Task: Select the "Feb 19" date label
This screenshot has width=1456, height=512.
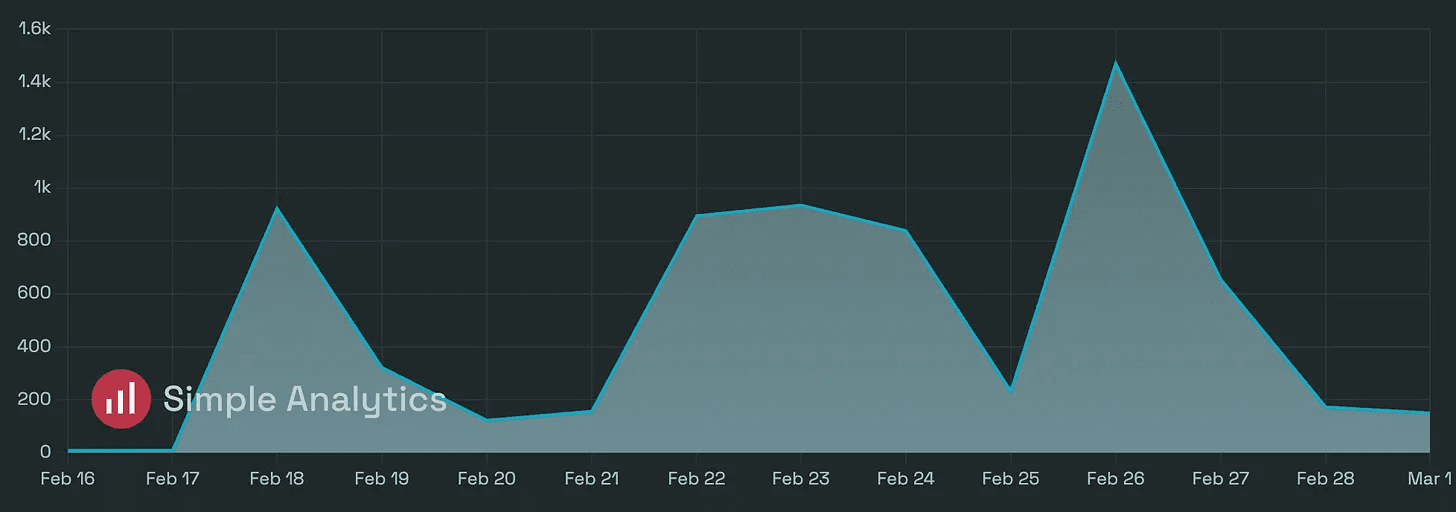Action: [x=382, y=479]
